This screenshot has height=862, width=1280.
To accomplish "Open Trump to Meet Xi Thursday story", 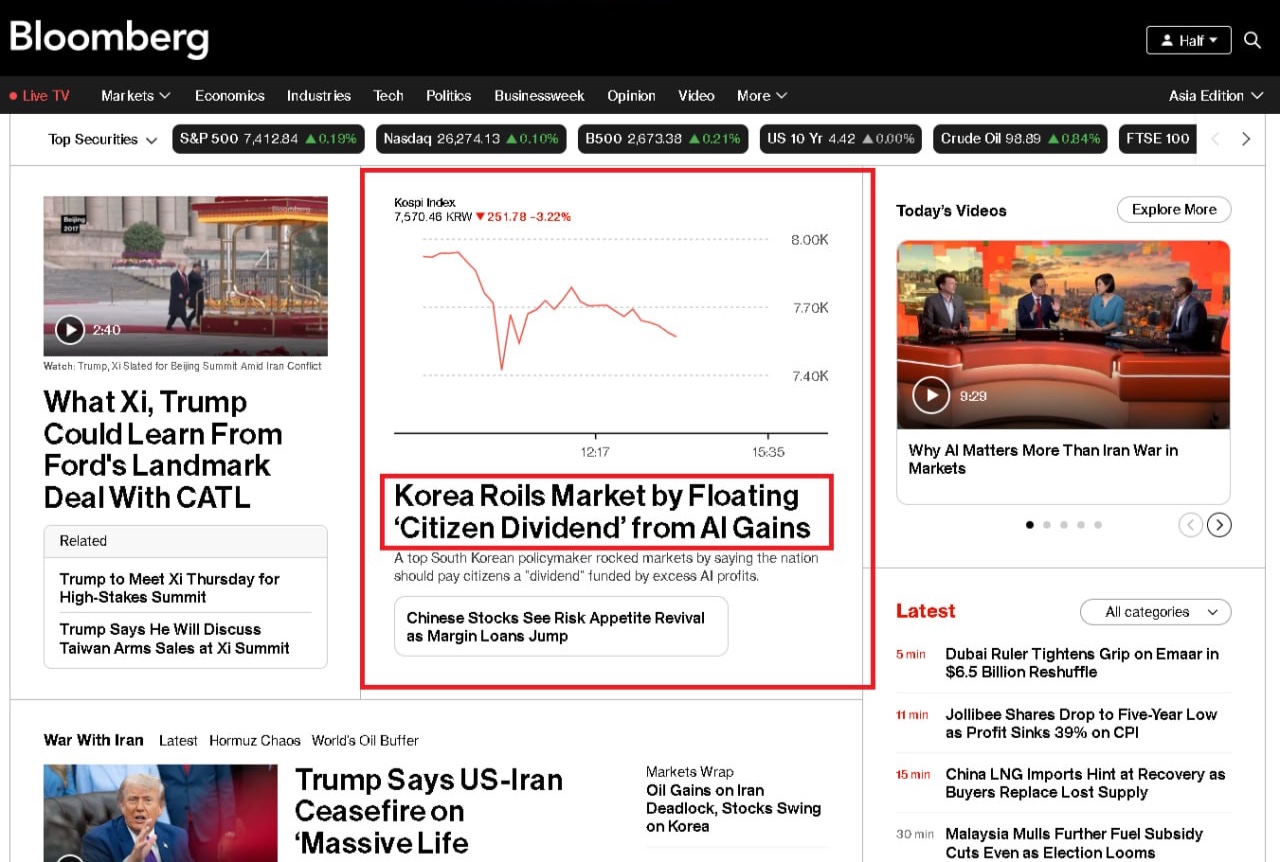I will tap(170, 588).
